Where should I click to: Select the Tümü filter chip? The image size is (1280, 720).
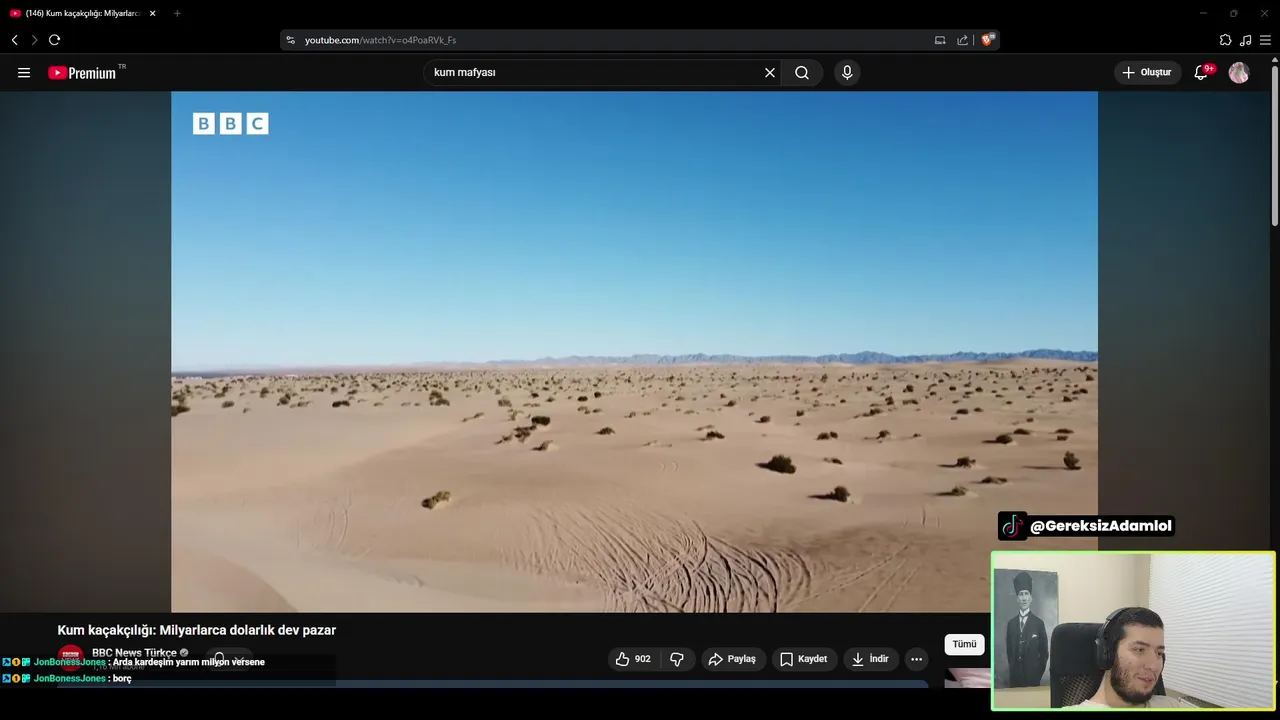point(964,644)
